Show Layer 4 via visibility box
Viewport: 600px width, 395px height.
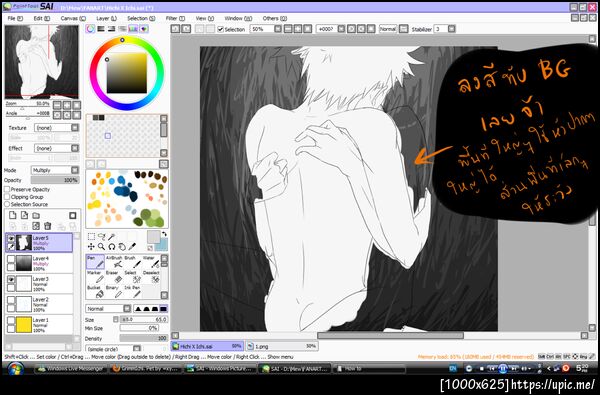click(x=11, y=260)
